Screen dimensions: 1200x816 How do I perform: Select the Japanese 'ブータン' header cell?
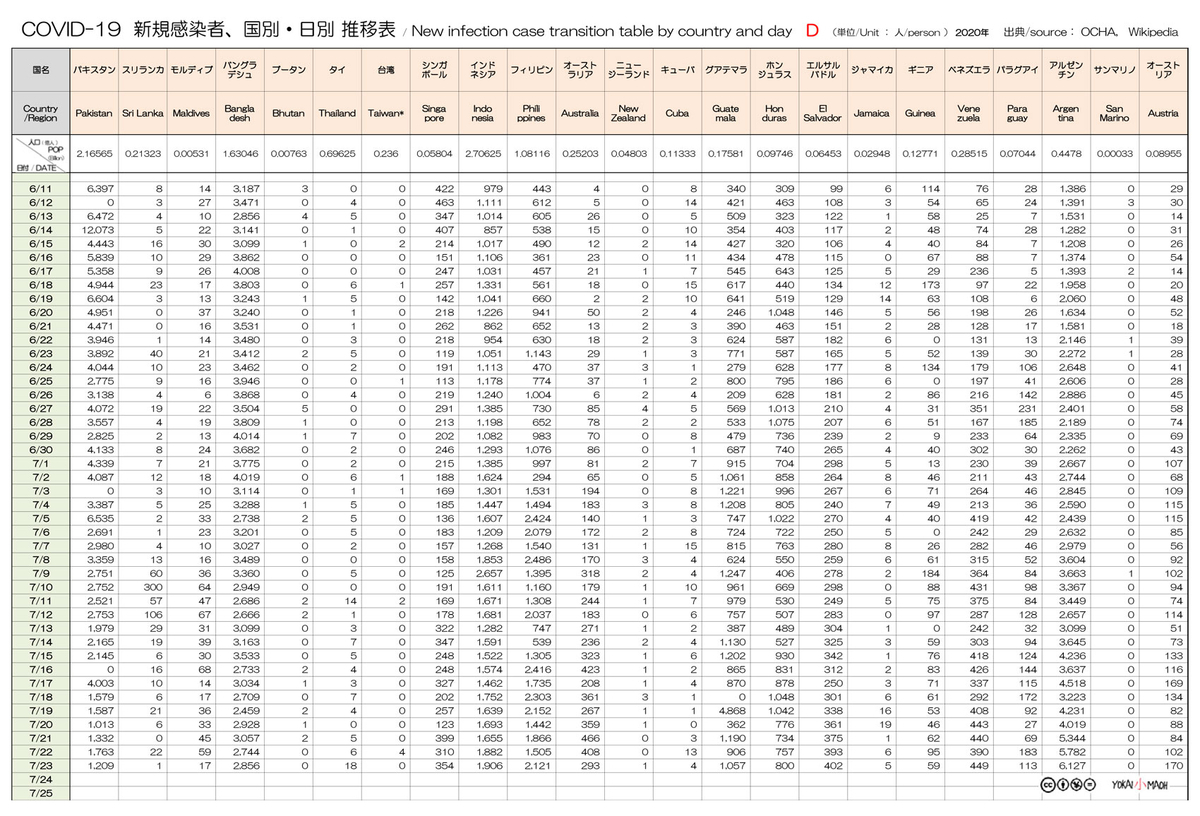[x=289, y=71]
